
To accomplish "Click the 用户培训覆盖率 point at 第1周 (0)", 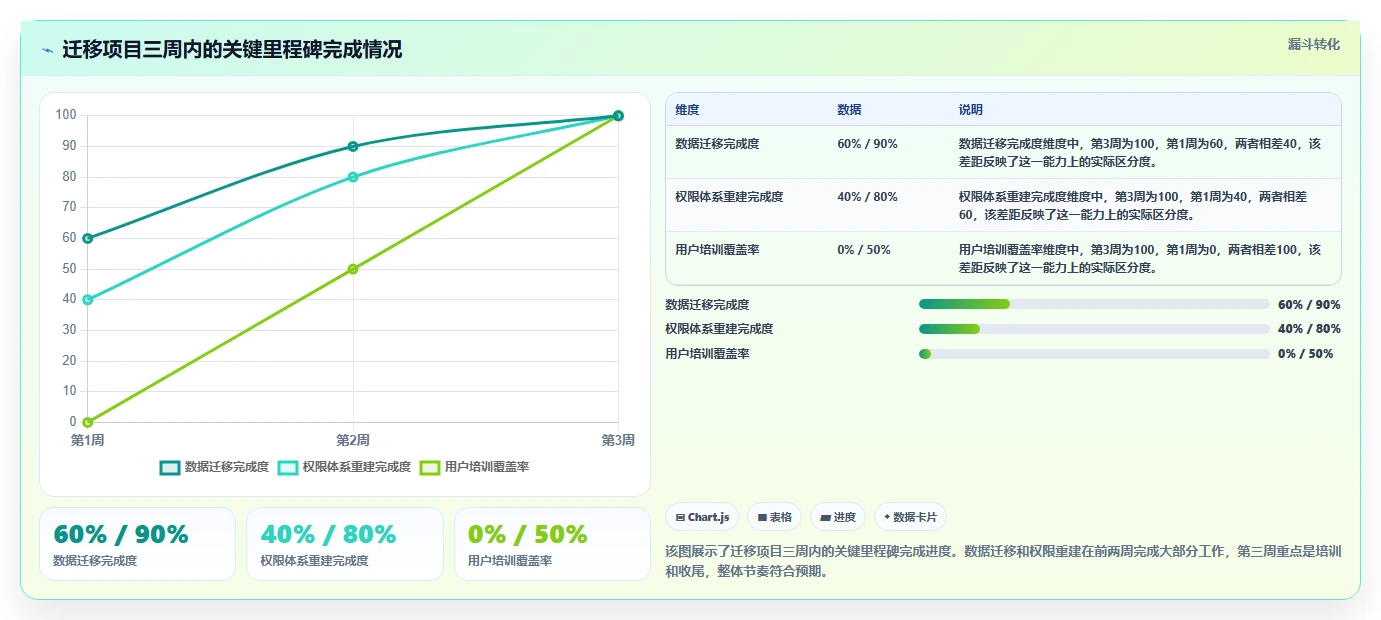I will point(88,422).
